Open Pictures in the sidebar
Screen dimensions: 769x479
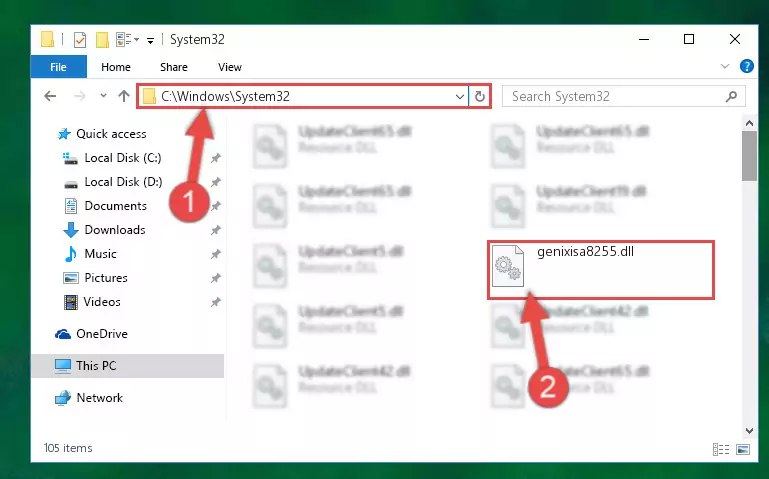point(106,278)
